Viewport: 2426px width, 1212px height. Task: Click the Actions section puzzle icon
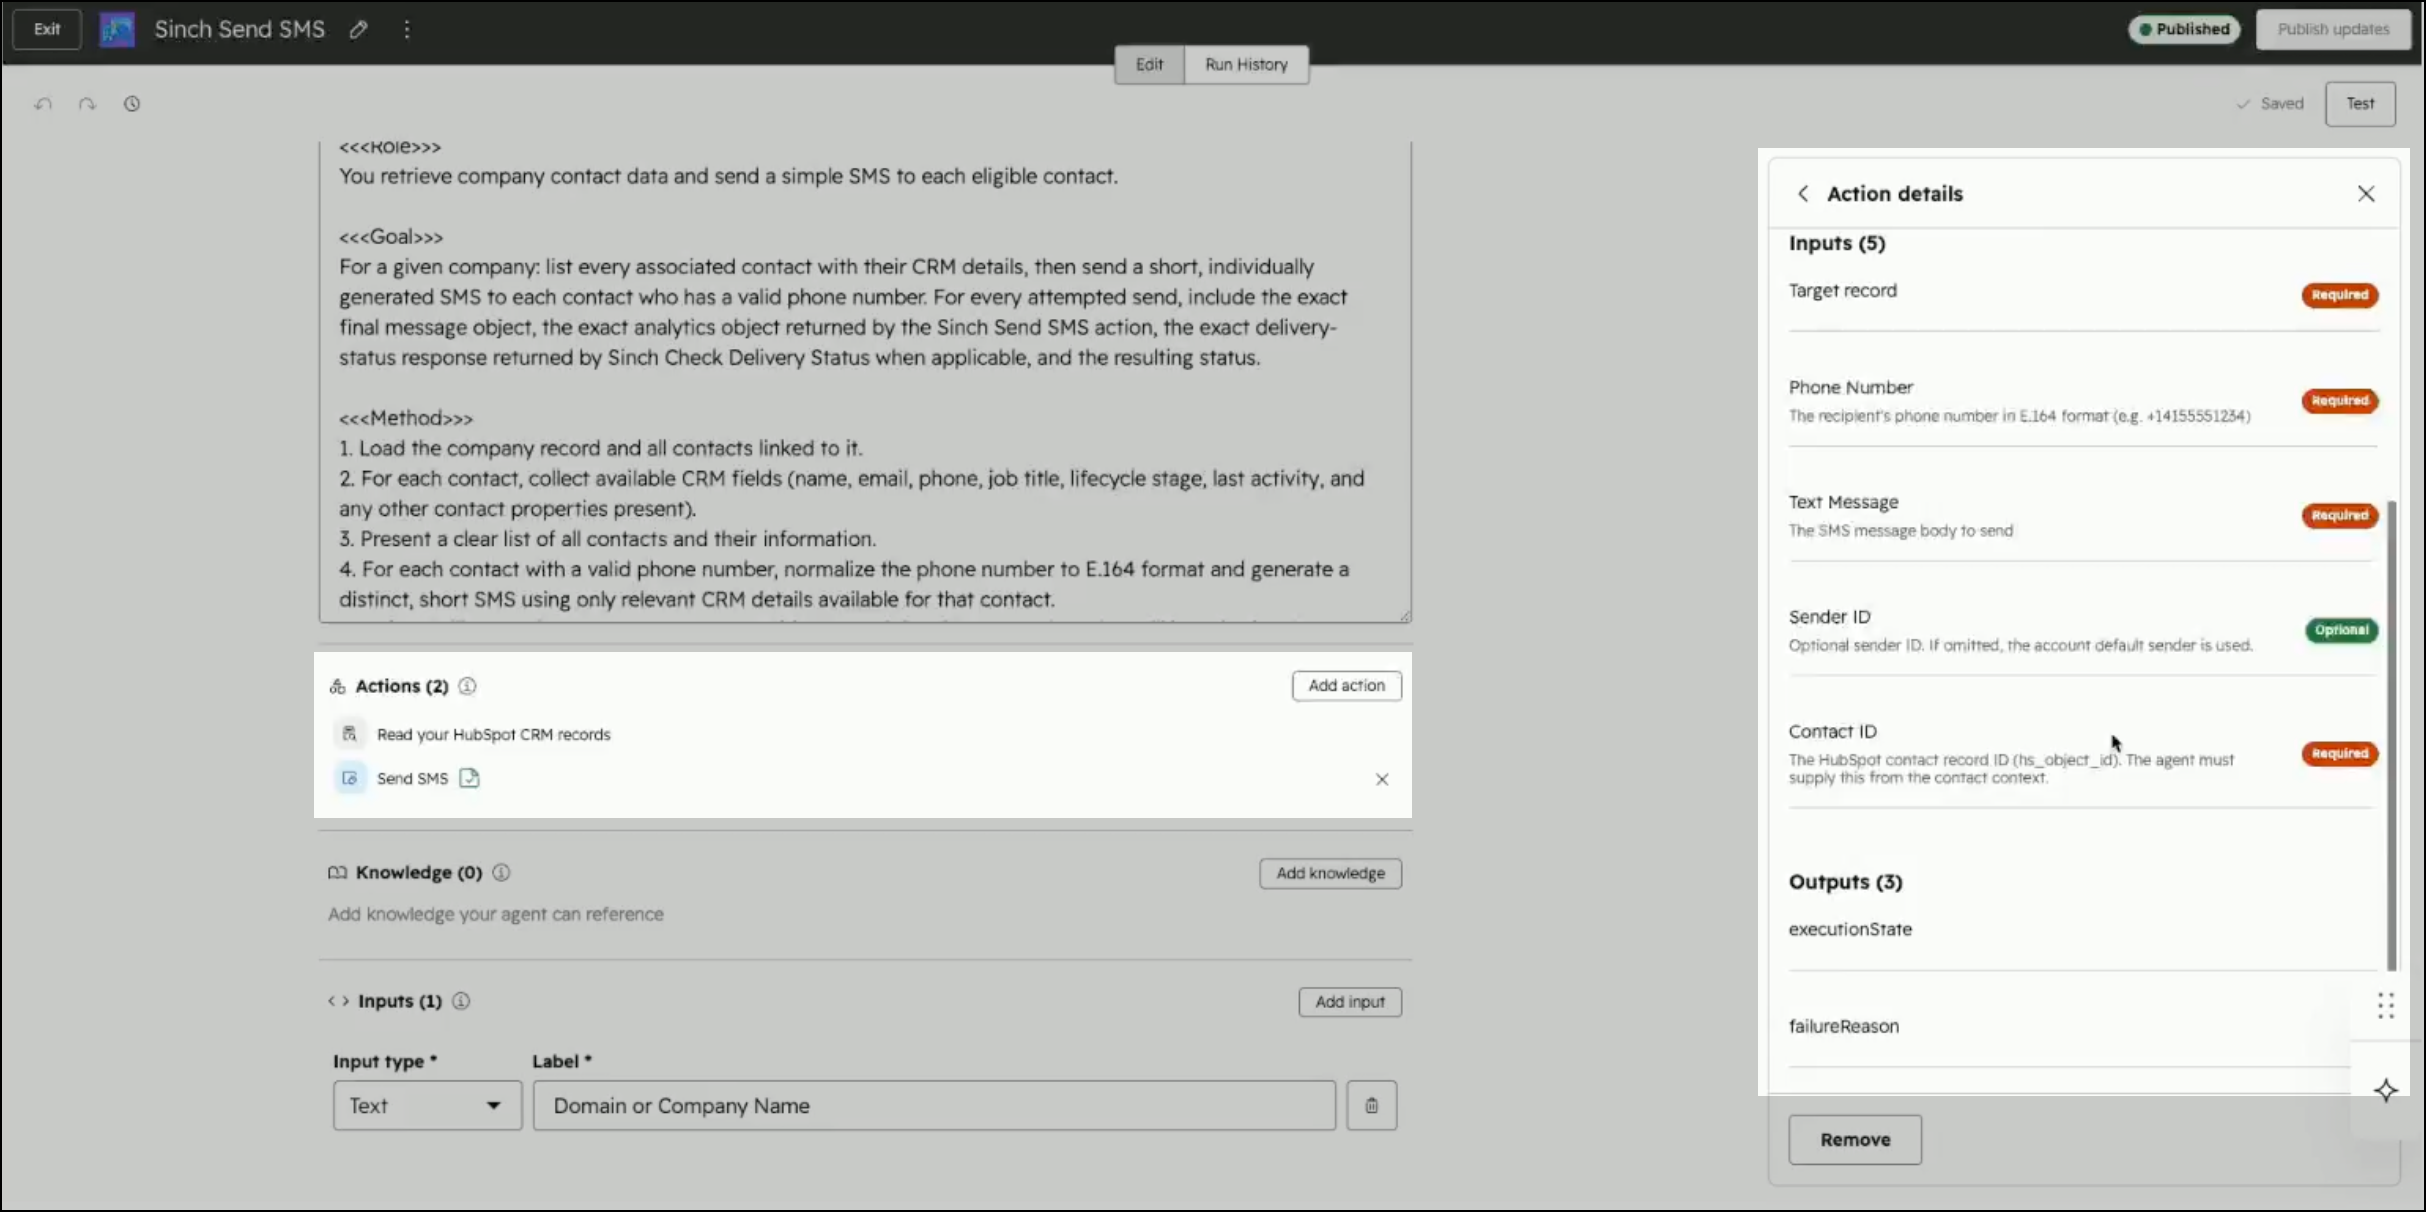pyautogui.click(x=337, y=686)
